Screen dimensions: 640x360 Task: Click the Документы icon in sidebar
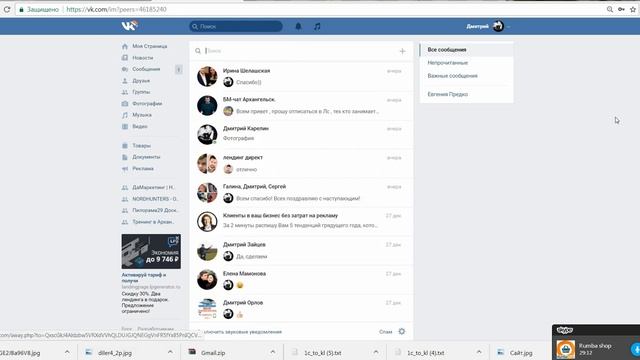pyautogui.click(x=125, y=157)
